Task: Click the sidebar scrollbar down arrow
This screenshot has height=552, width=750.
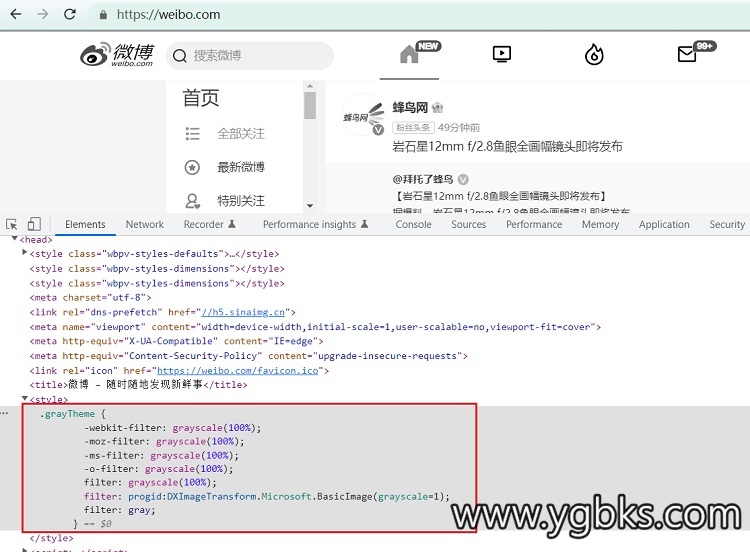Action: [x=309, y=205]
